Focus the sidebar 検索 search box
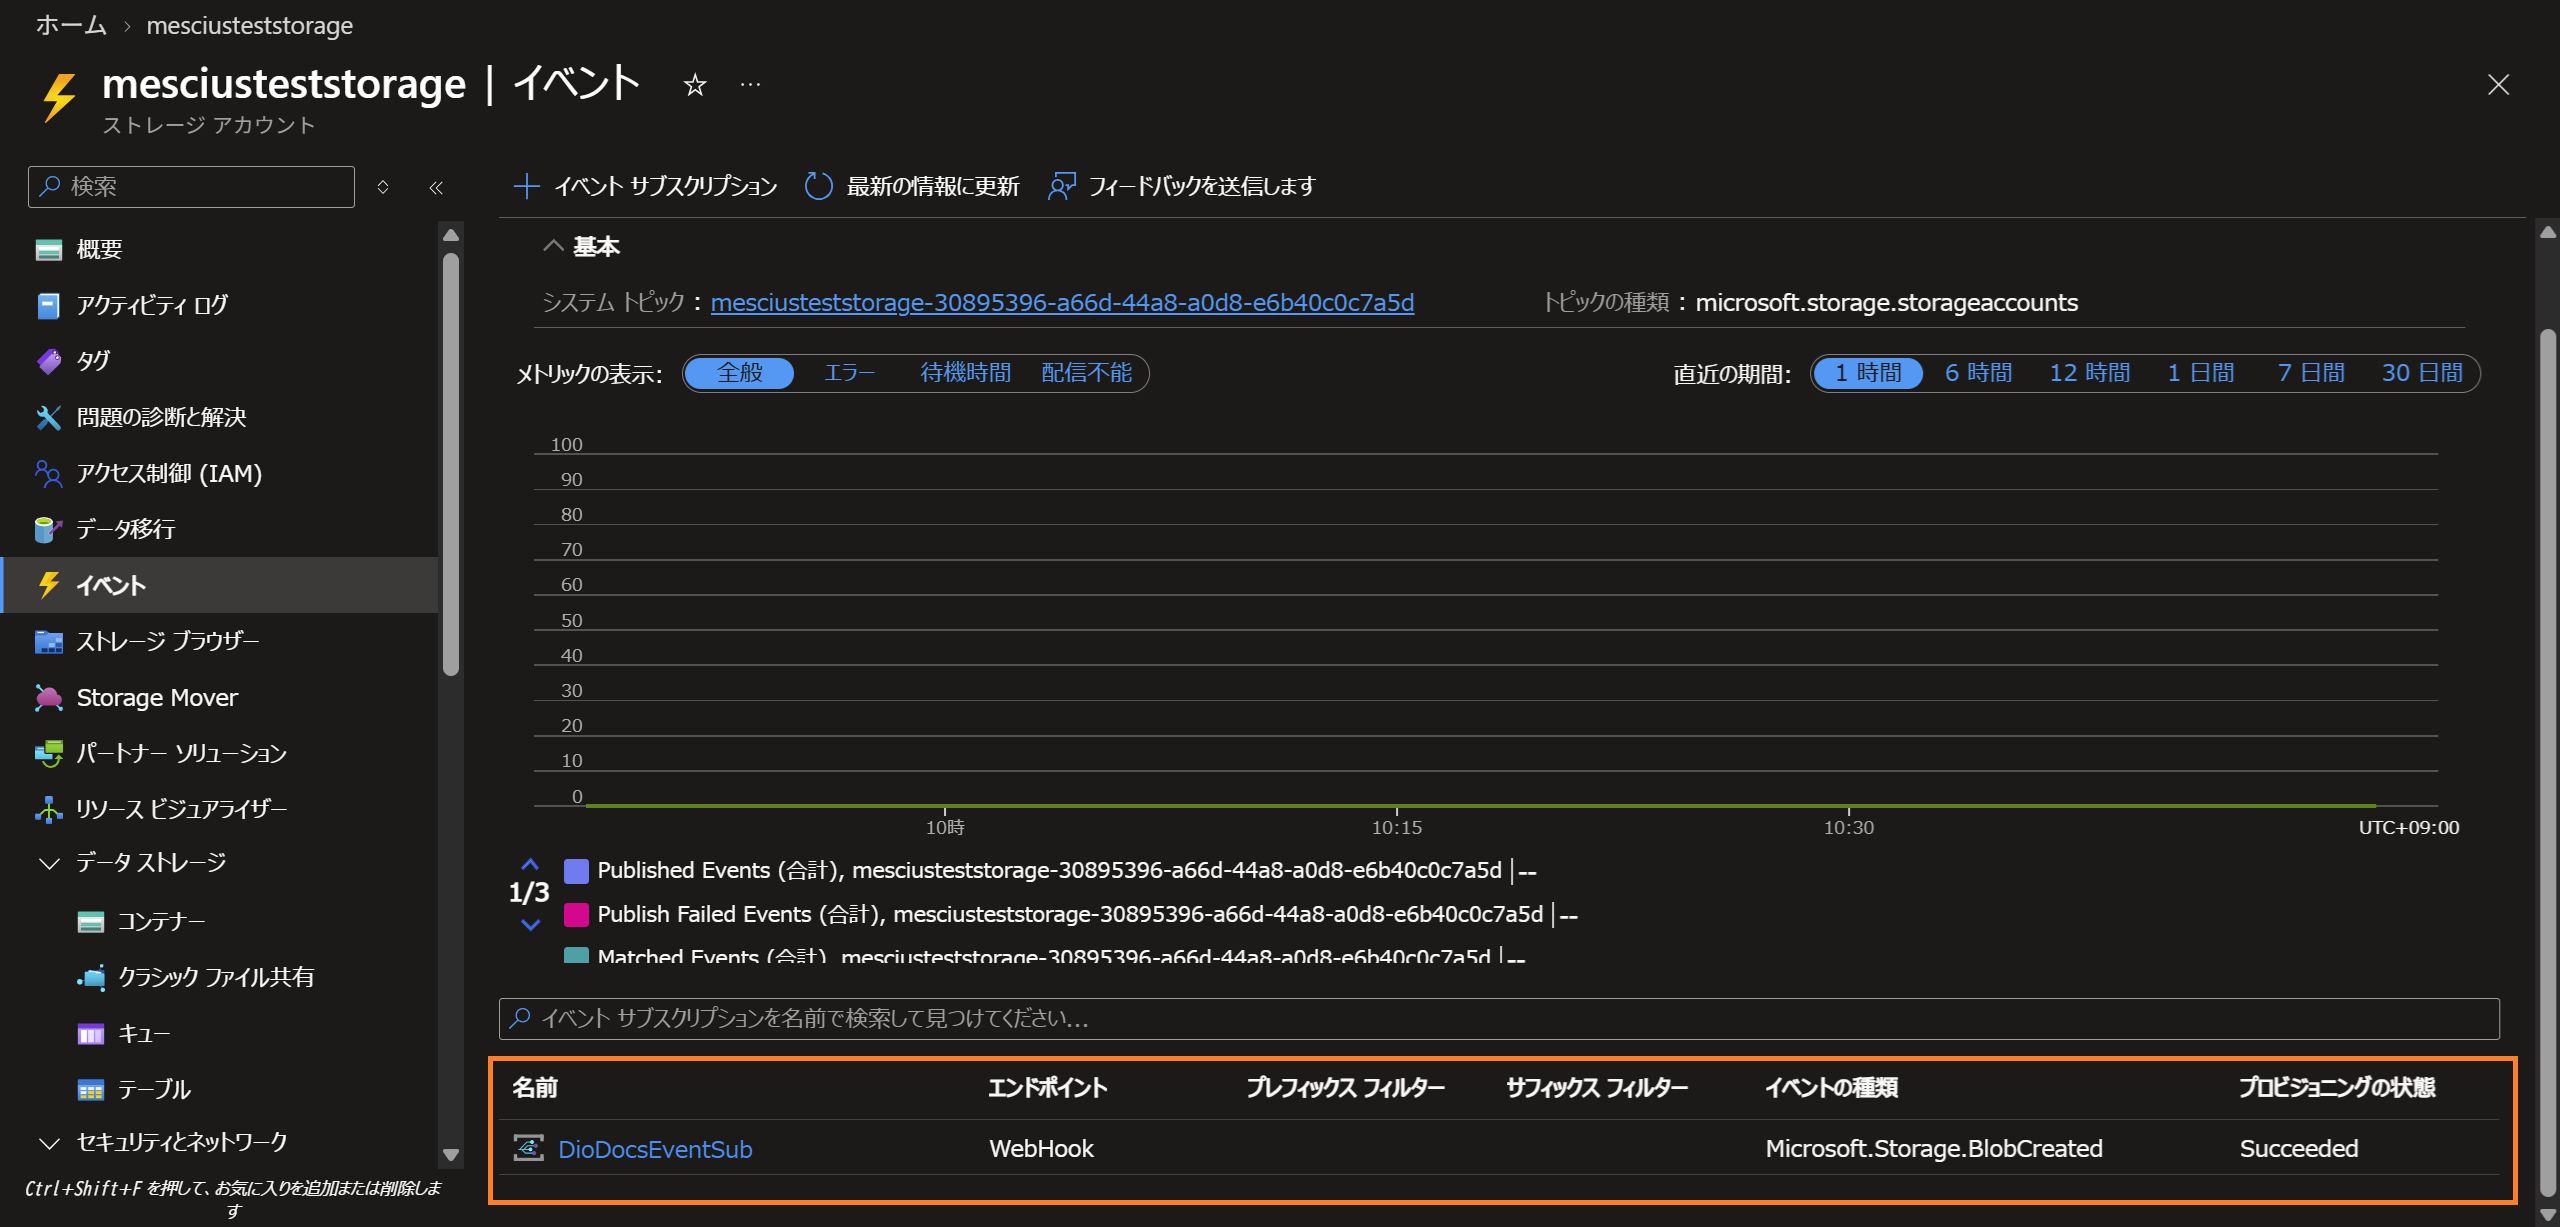The width and height of the screenshot is (2560, 1227). coord(191,187)
